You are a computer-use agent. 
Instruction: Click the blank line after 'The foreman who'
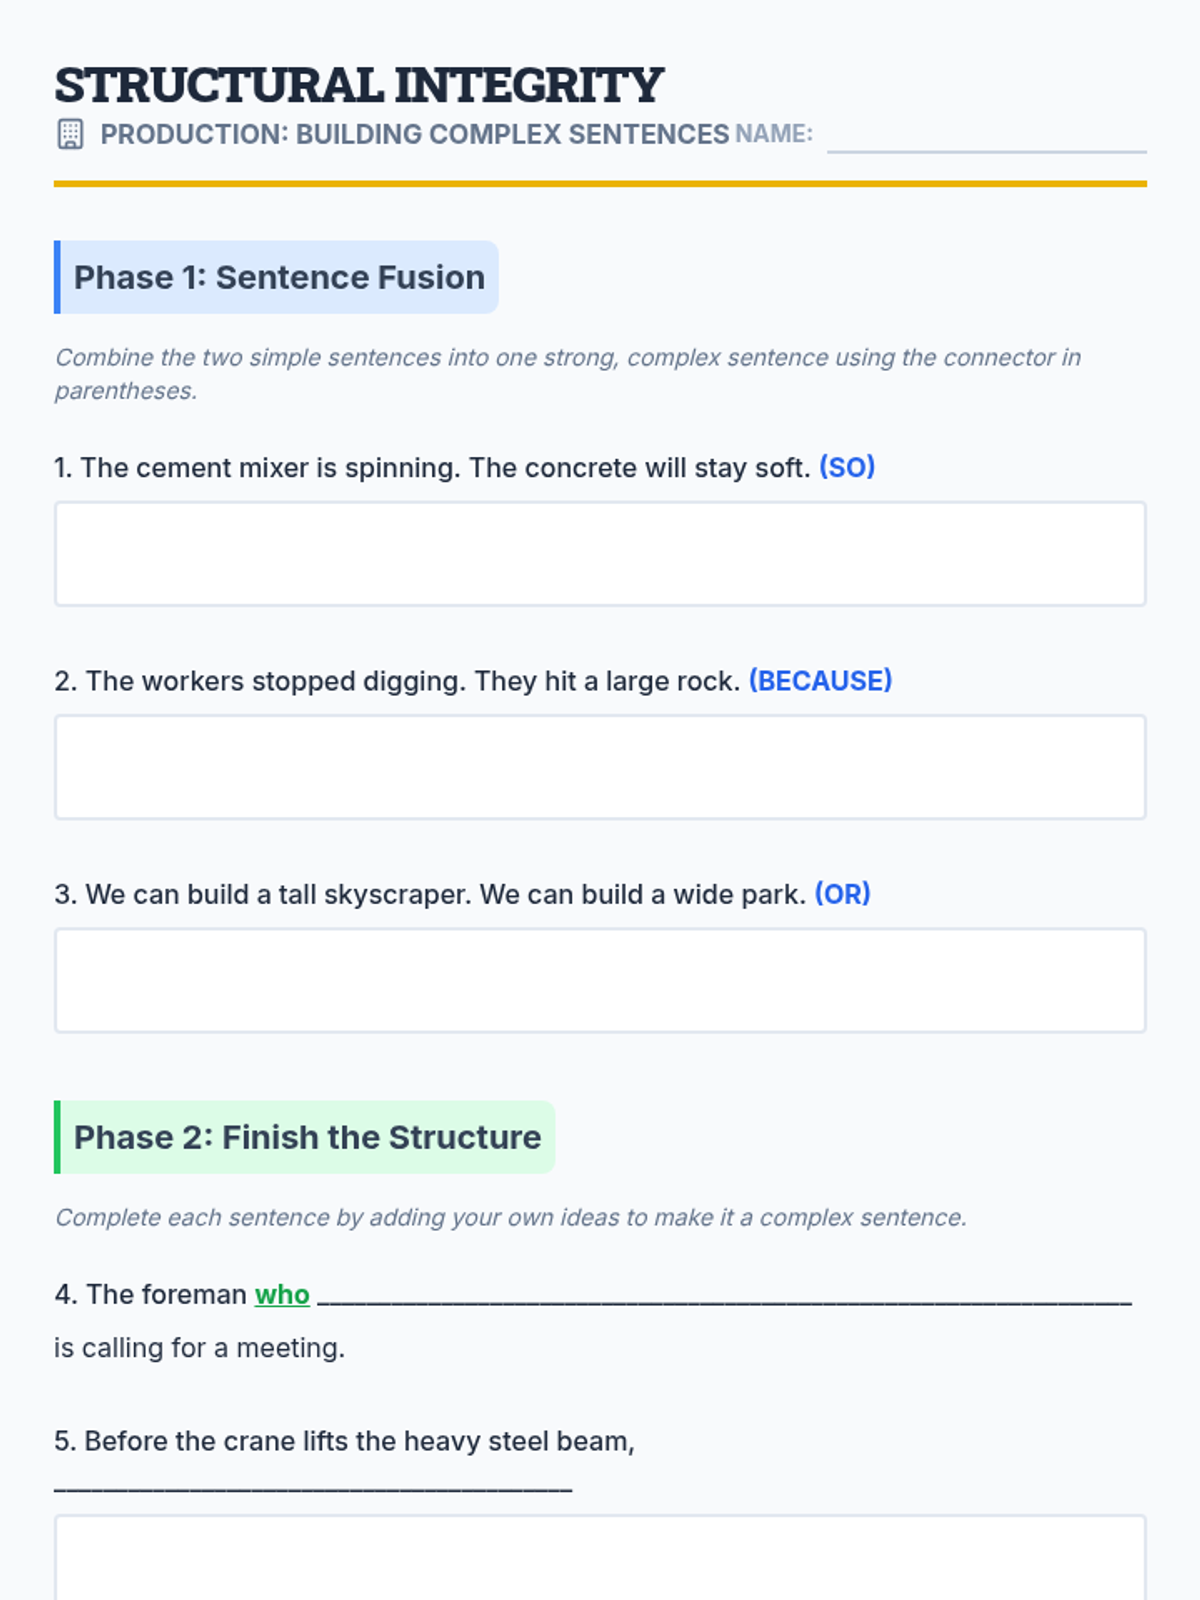[x=724, y=1296]
